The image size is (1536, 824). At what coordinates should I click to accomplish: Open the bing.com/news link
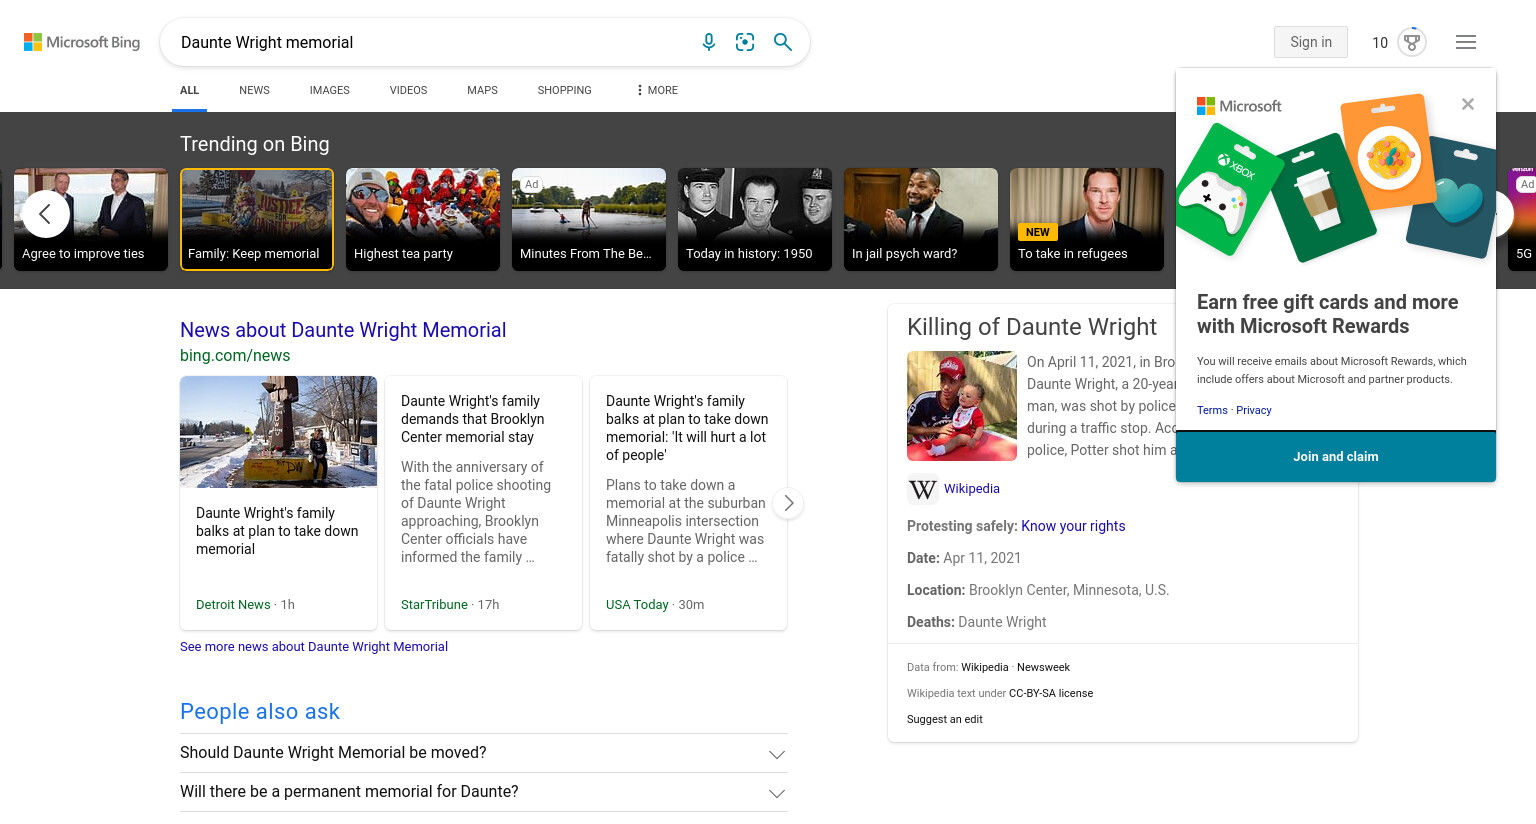coord(235,356)
